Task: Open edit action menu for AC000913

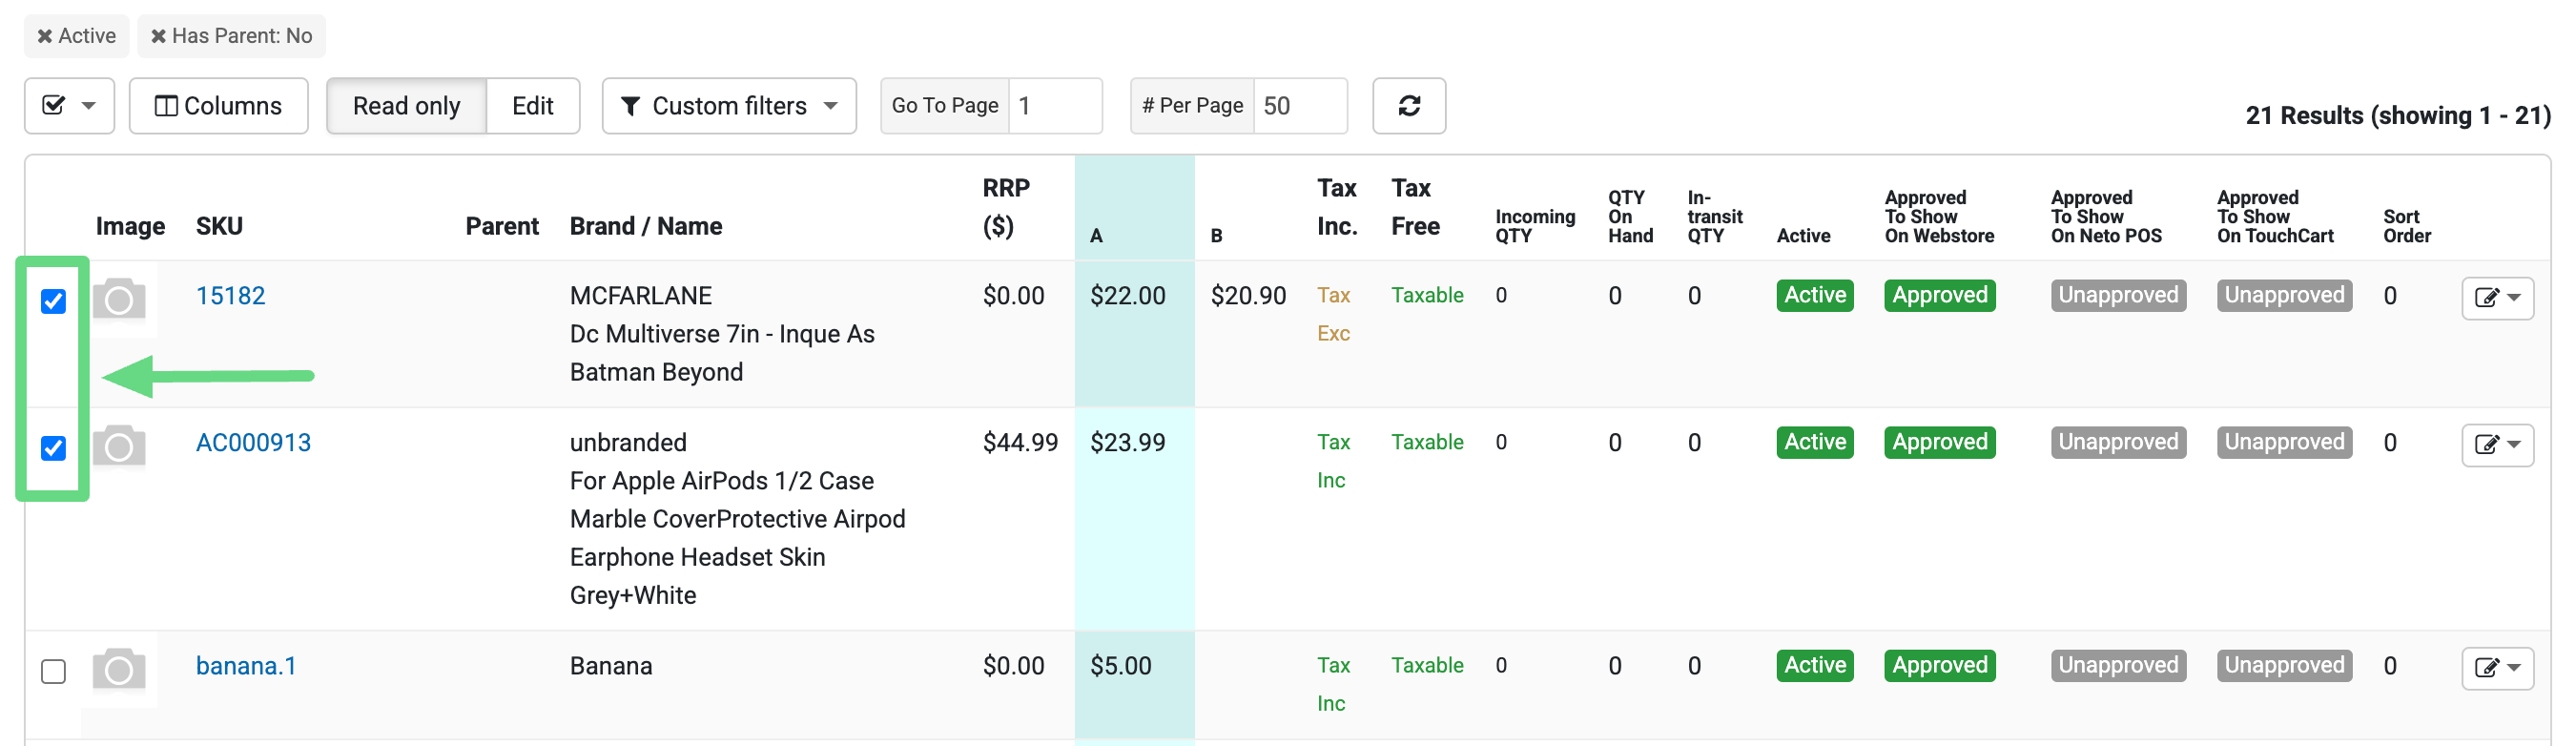Action: tap(2496, 445)
